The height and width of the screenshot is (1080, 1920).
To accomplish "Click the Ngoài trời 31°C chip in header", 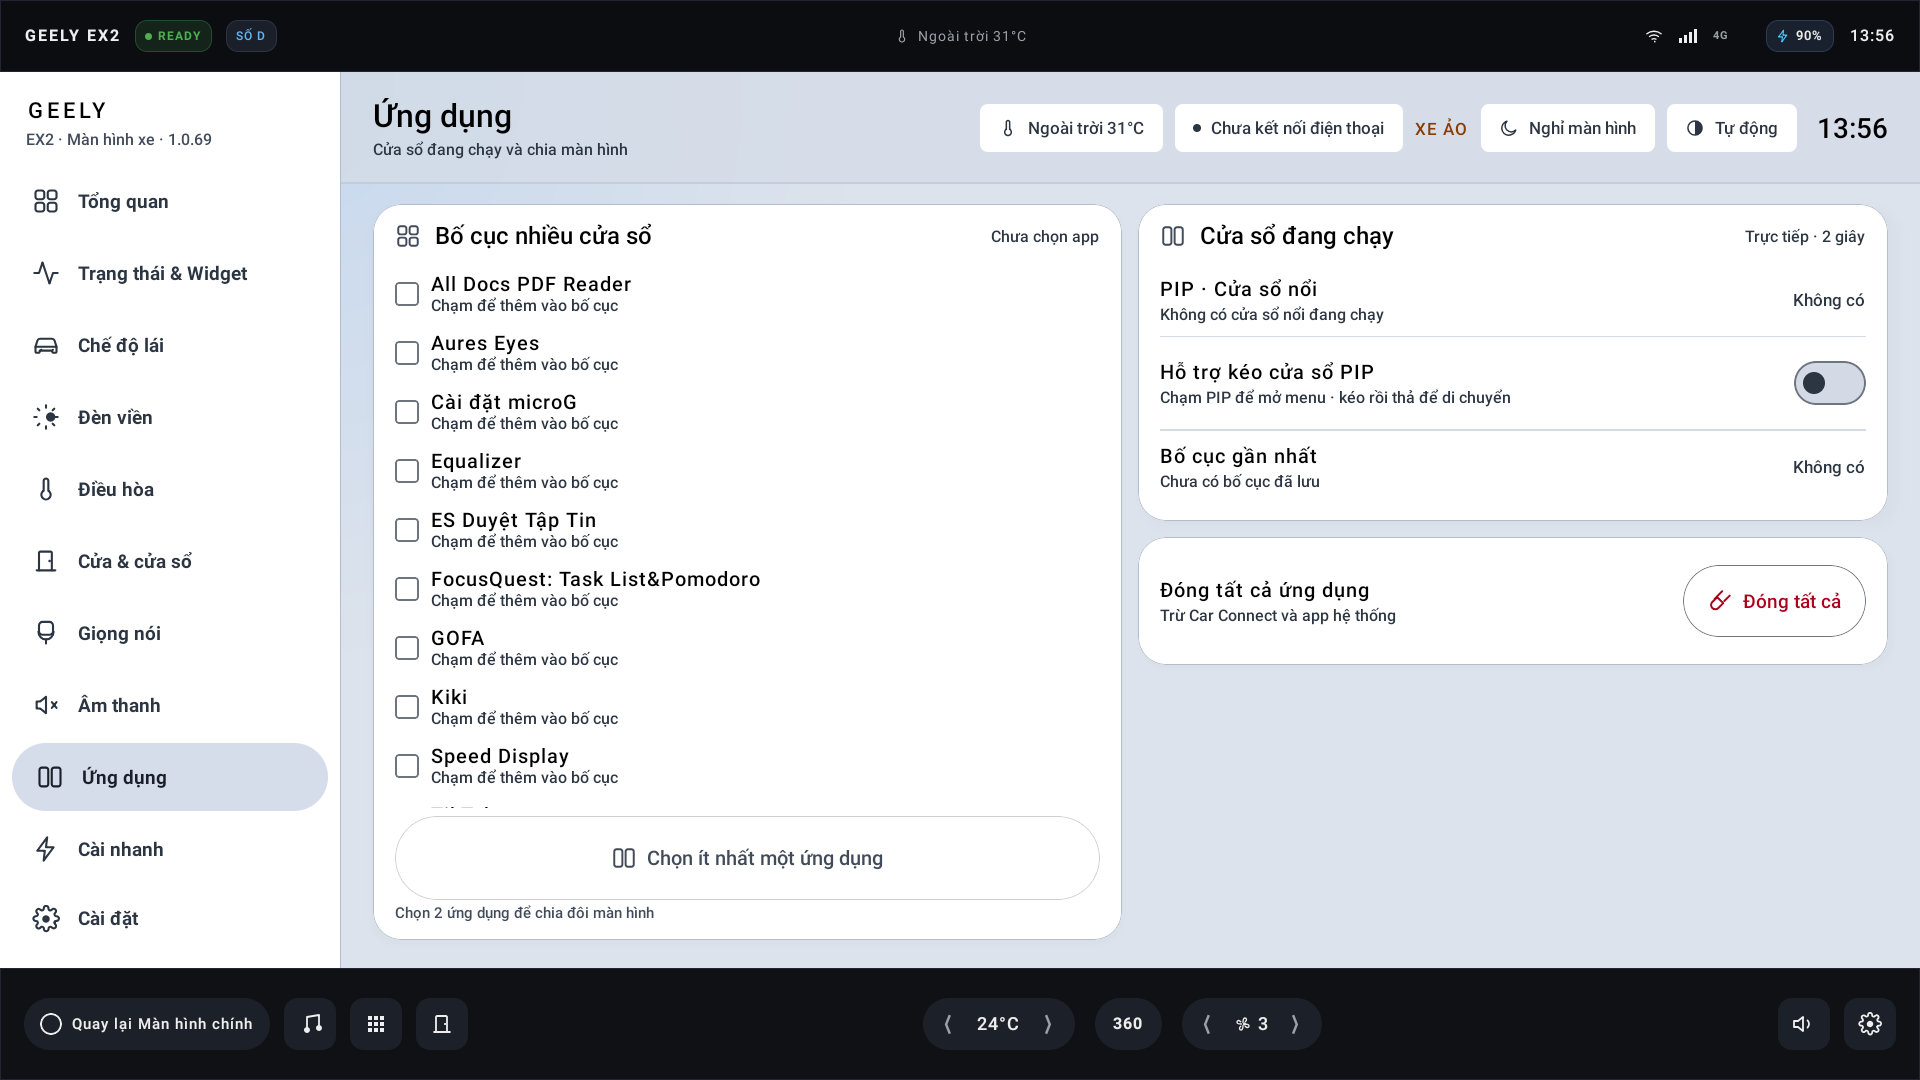I will coord(1071,128).
